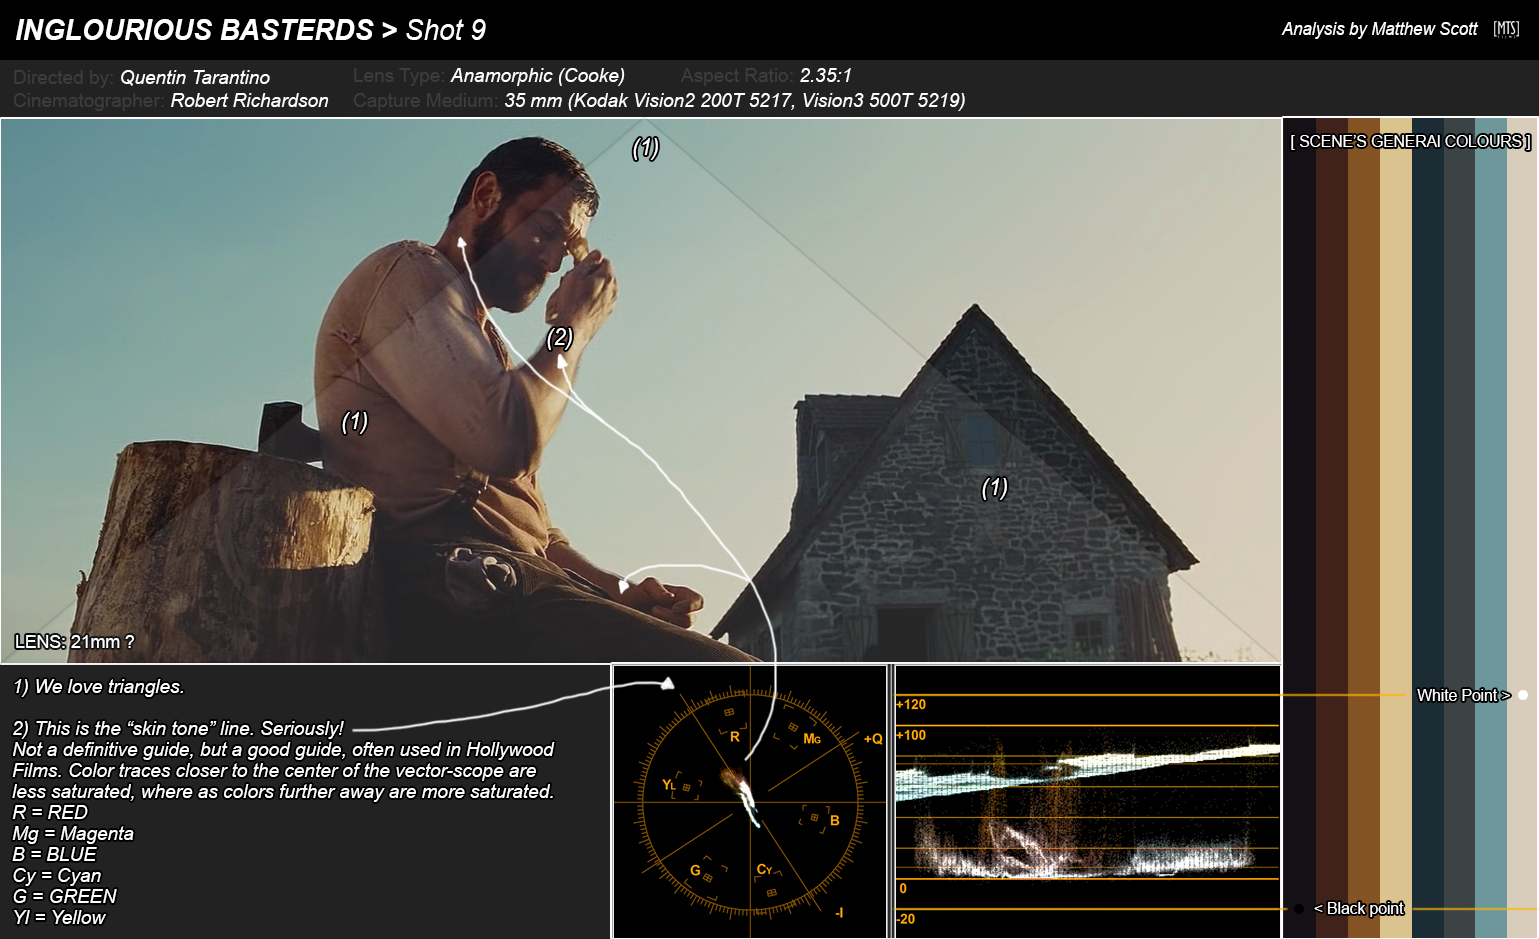Select the slate gray colour stripe
The height and width of the screenshot is (939, 1539).
pos(1460,528)
